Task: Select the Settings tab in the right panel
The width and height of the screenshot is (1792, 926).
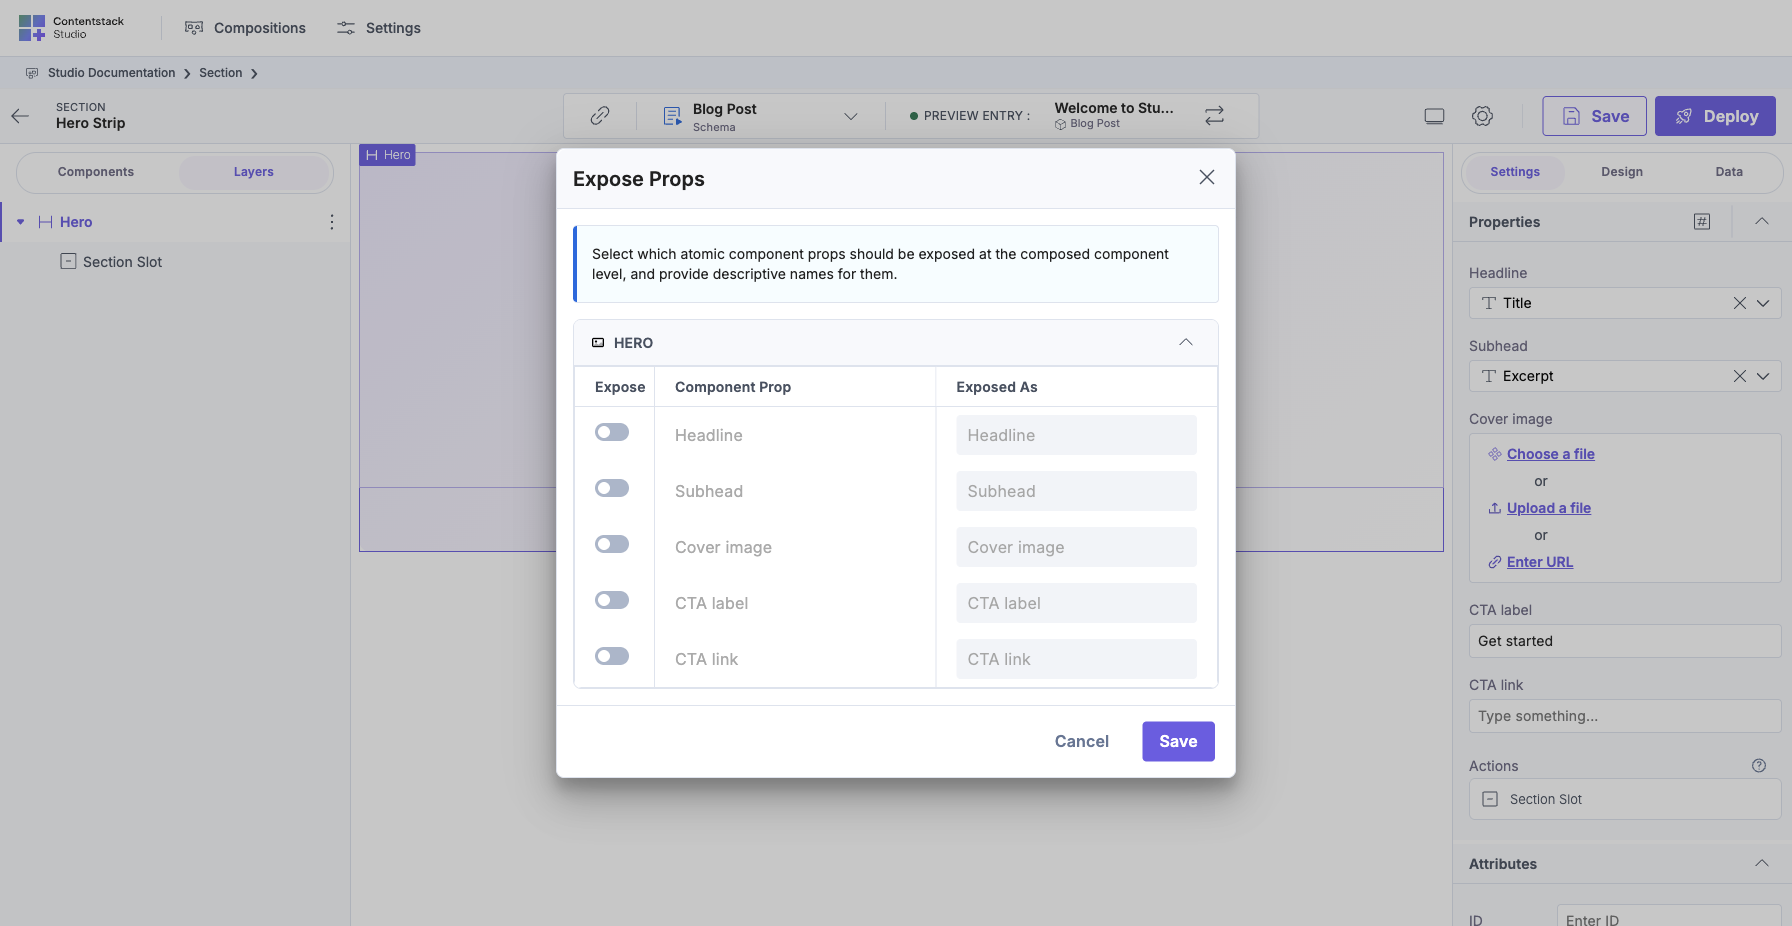Action: point(1515,172)
